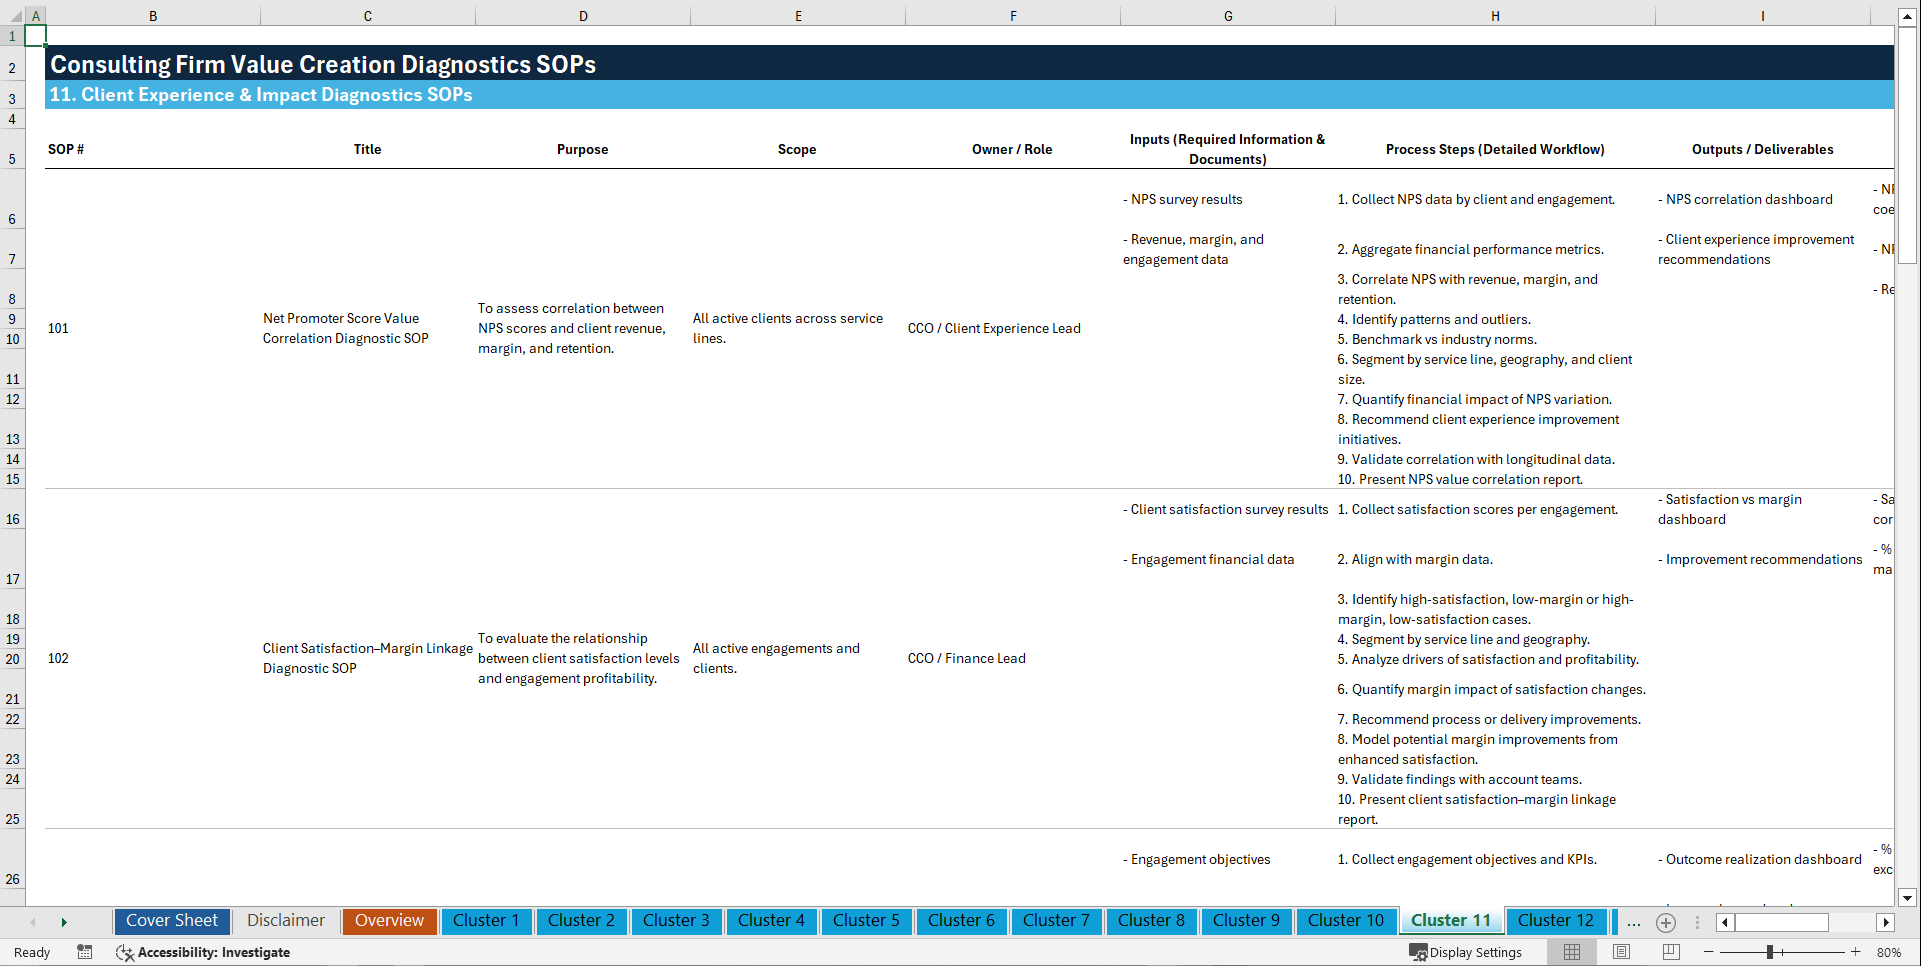Viewport: 1921px width, 966px height.
Task: Click Zoom Out minus icon on status bar
Action: [x=1708, y=952]
